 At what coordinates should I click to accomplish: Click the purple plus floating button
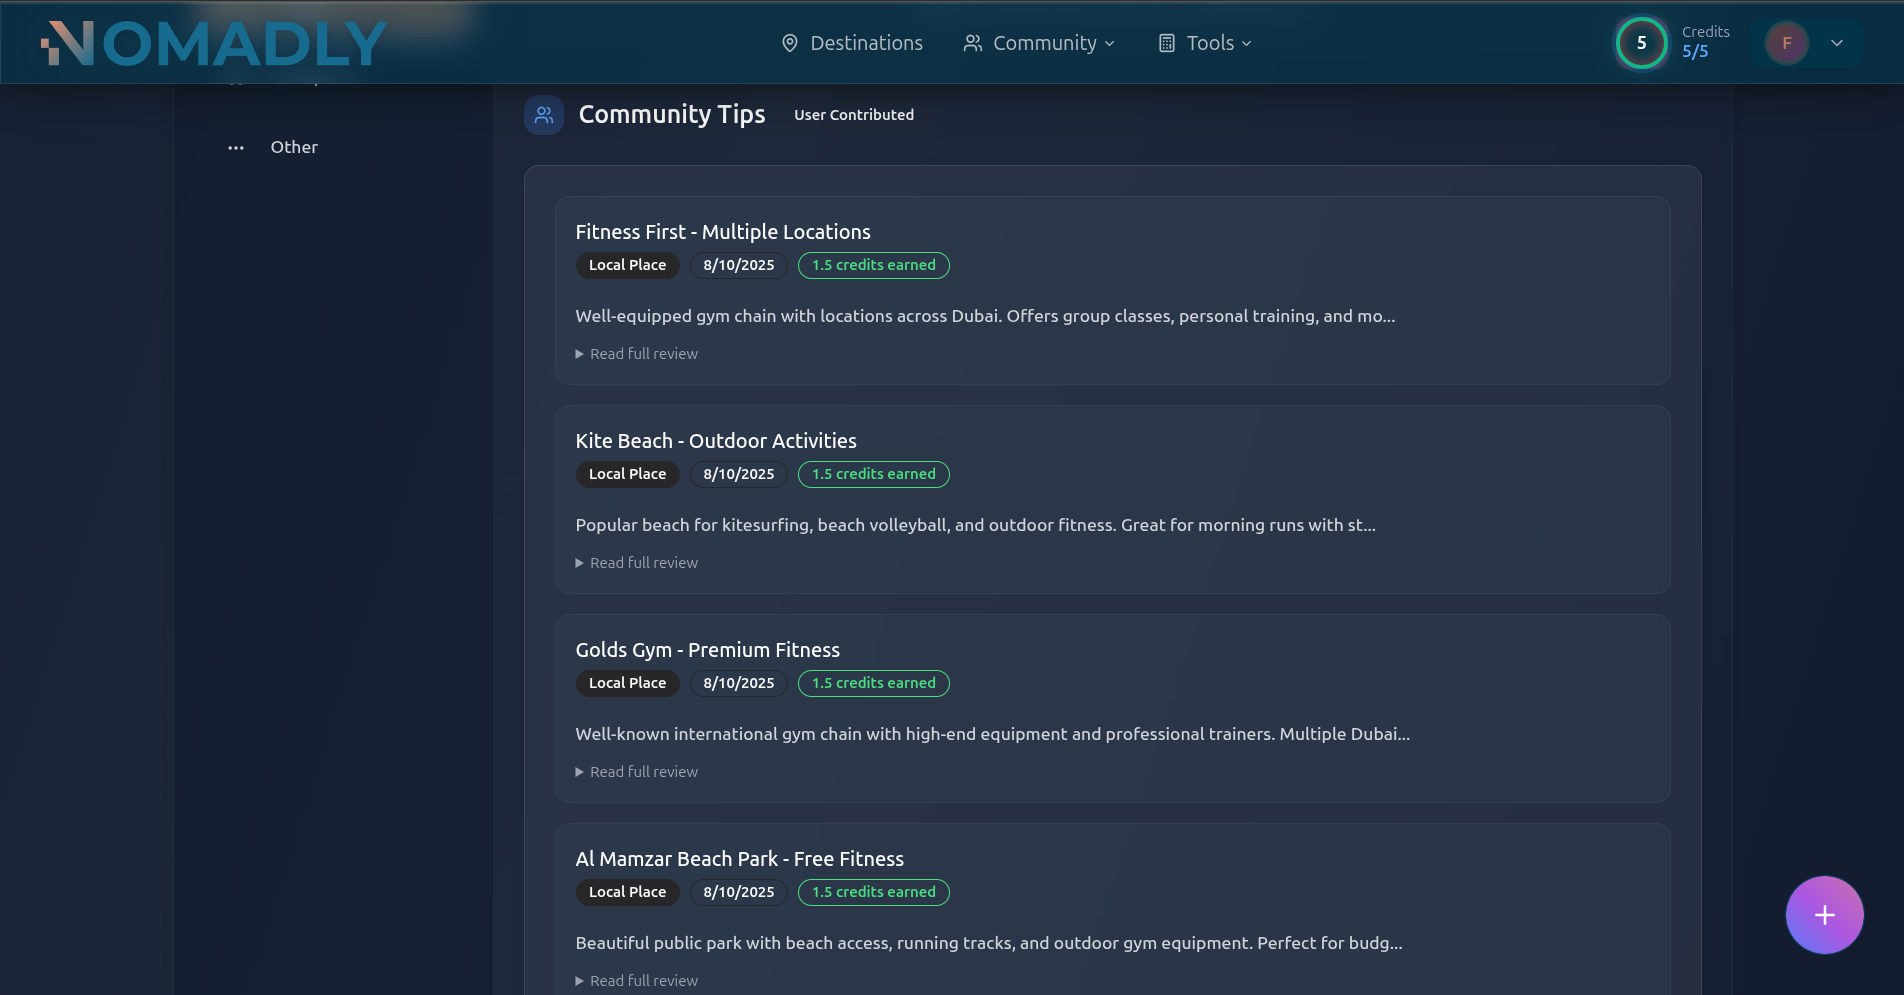(1824, 915)
